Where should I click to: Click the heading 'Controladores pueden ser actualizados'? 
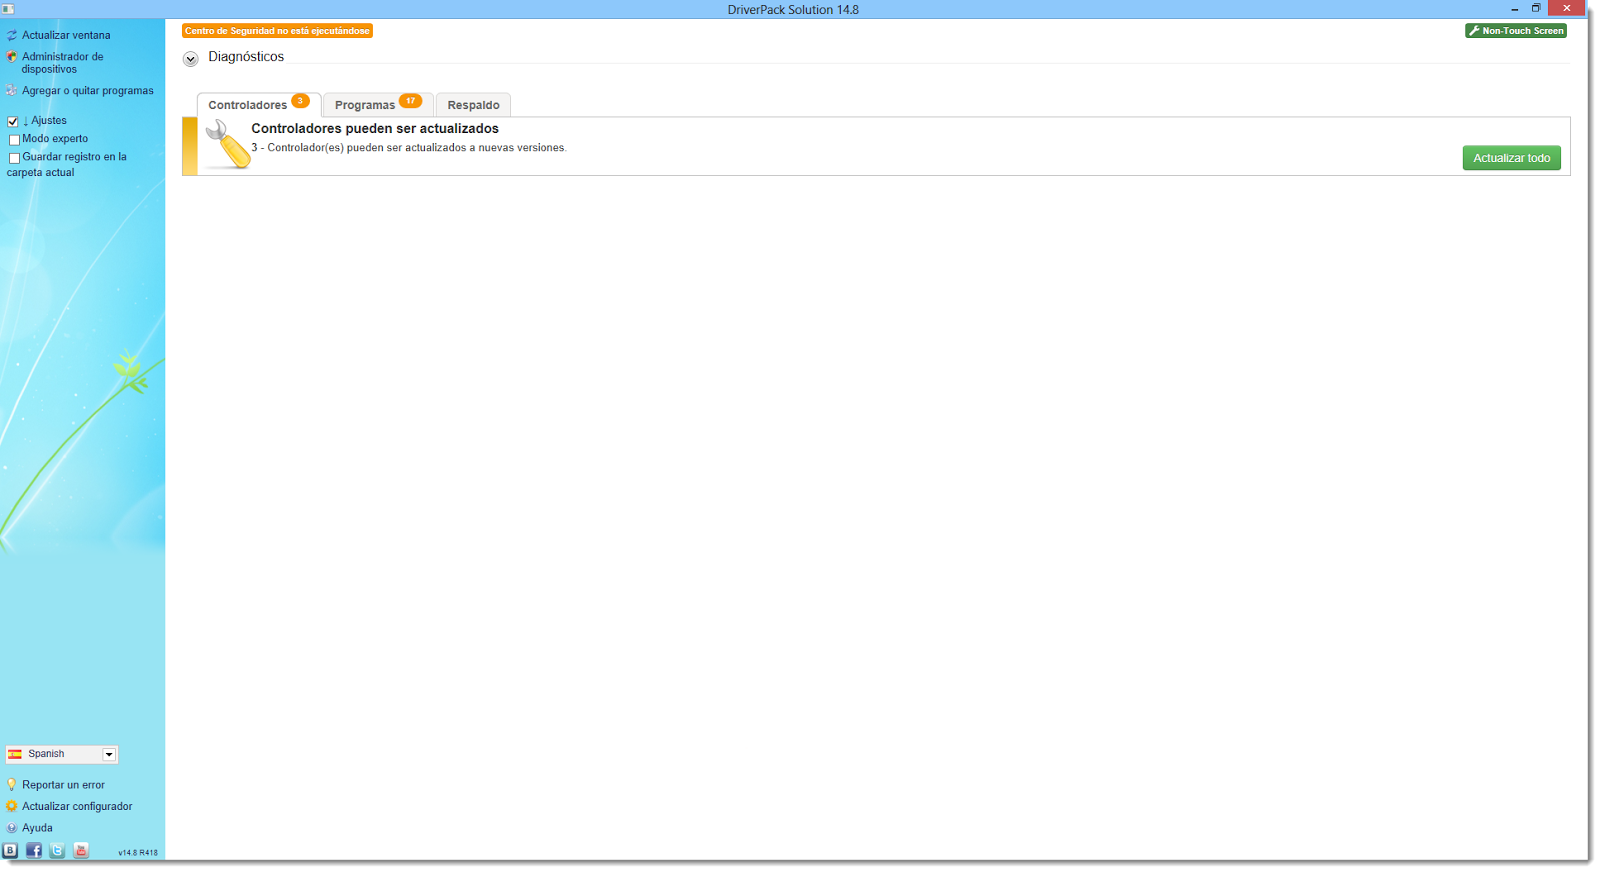point(375,128)
